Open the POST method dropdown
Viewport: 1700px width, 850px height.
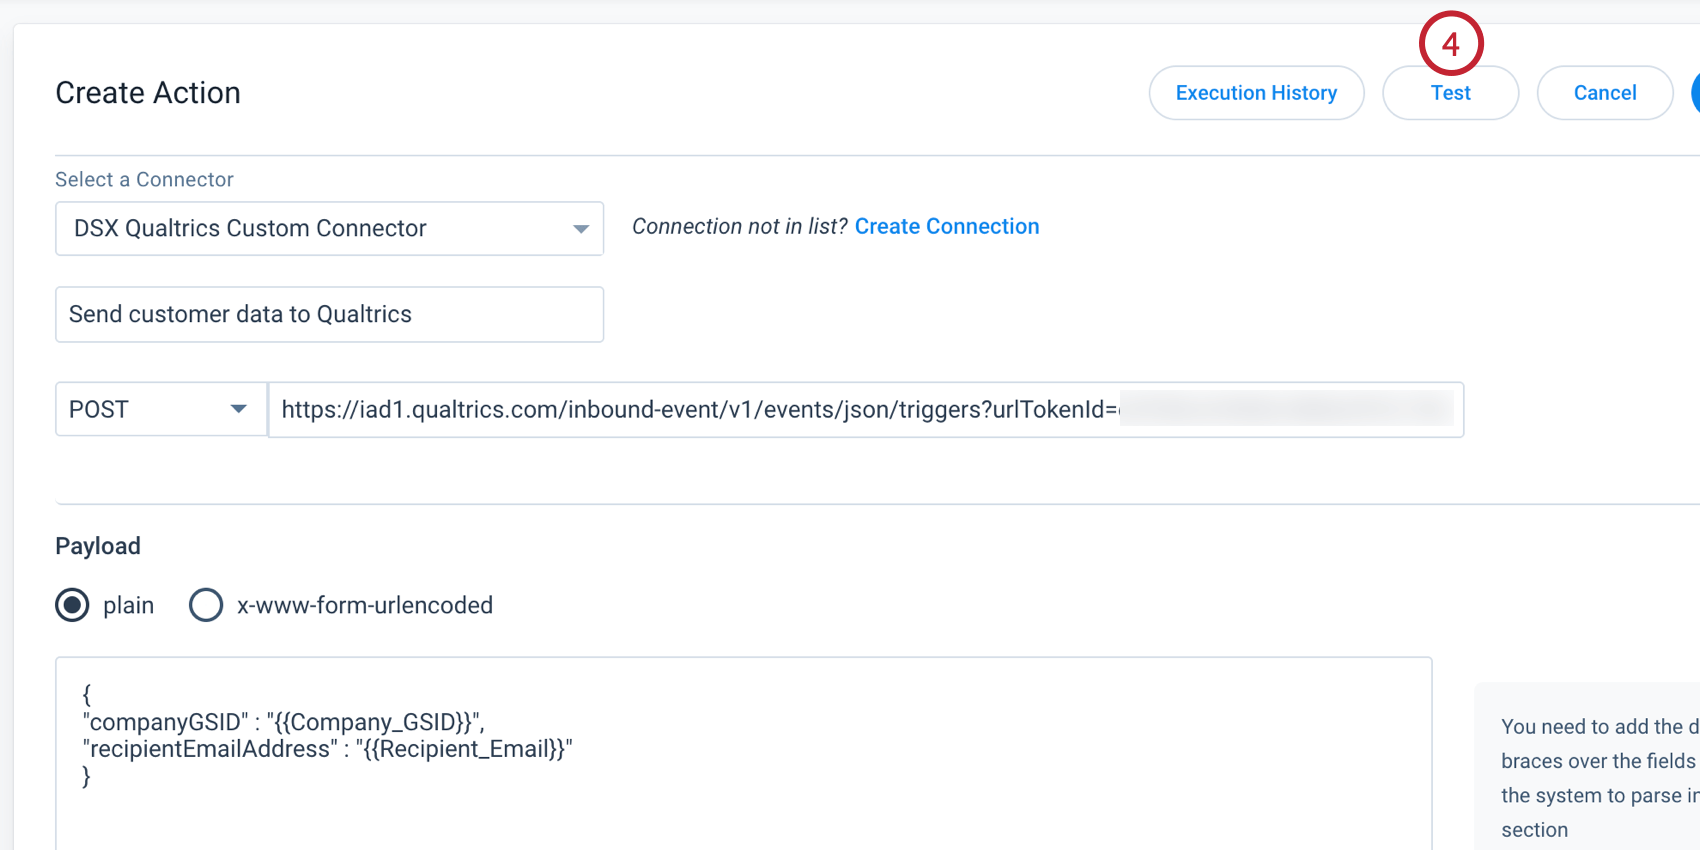[x=160, y=409]
